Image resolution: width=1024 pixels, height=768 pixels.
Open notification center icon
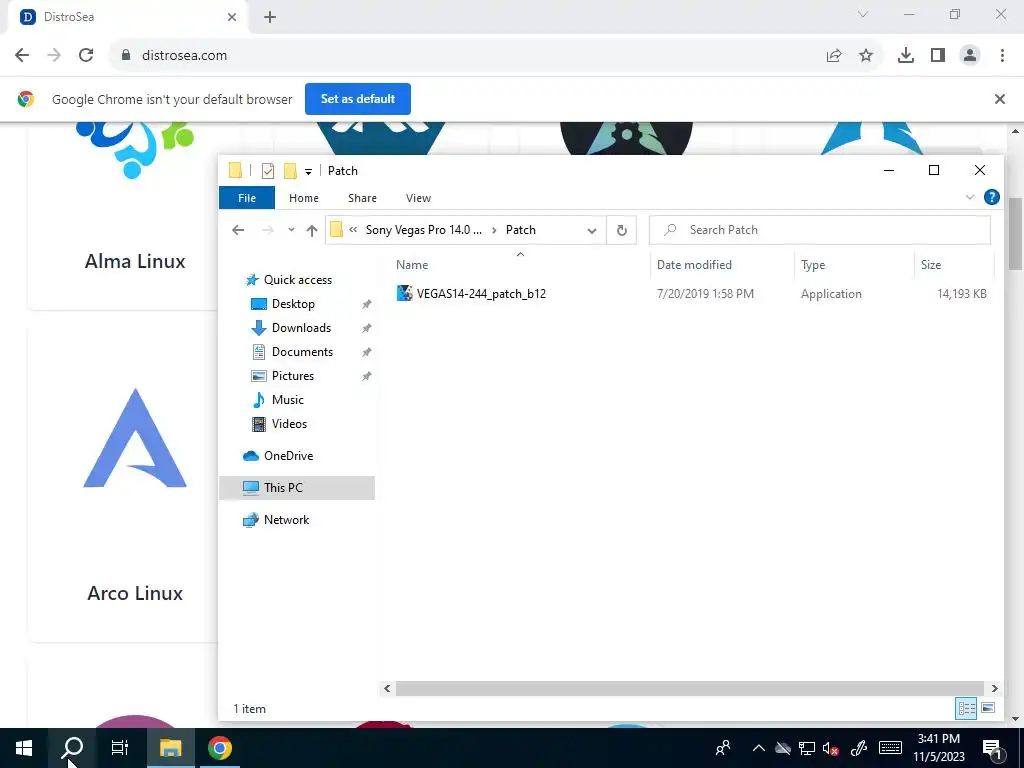tap(992, 748)
